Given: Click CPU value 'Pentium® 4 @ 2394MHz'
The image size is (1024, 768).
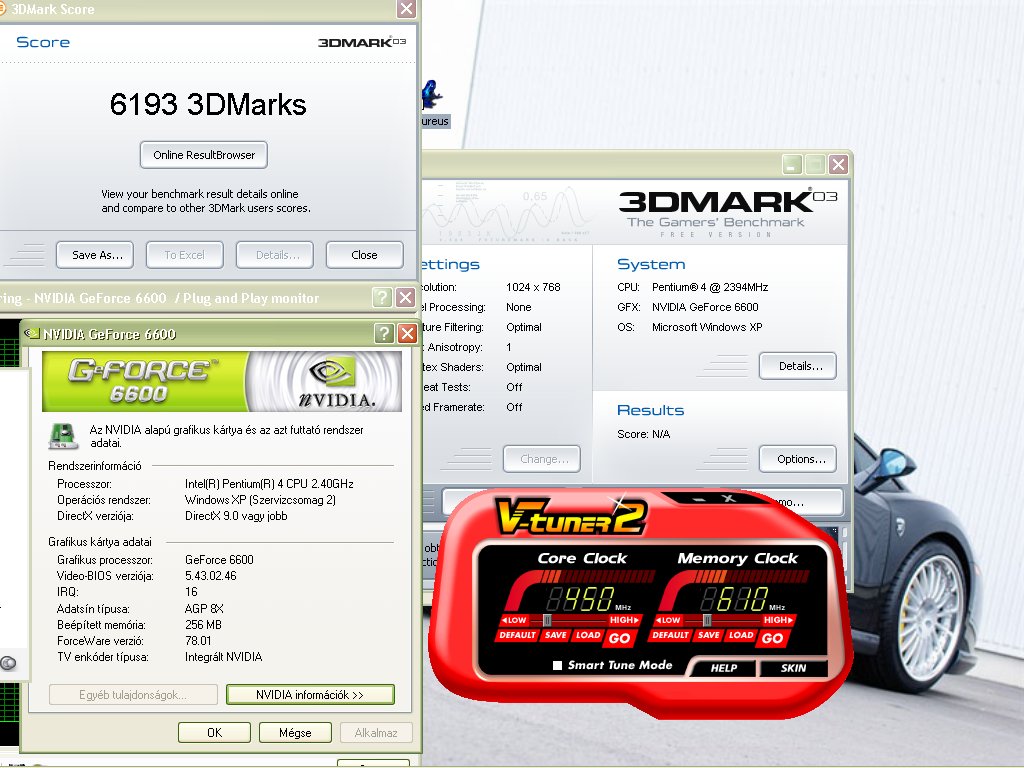Looking at the screenshot, I should (x=710, y=287).
